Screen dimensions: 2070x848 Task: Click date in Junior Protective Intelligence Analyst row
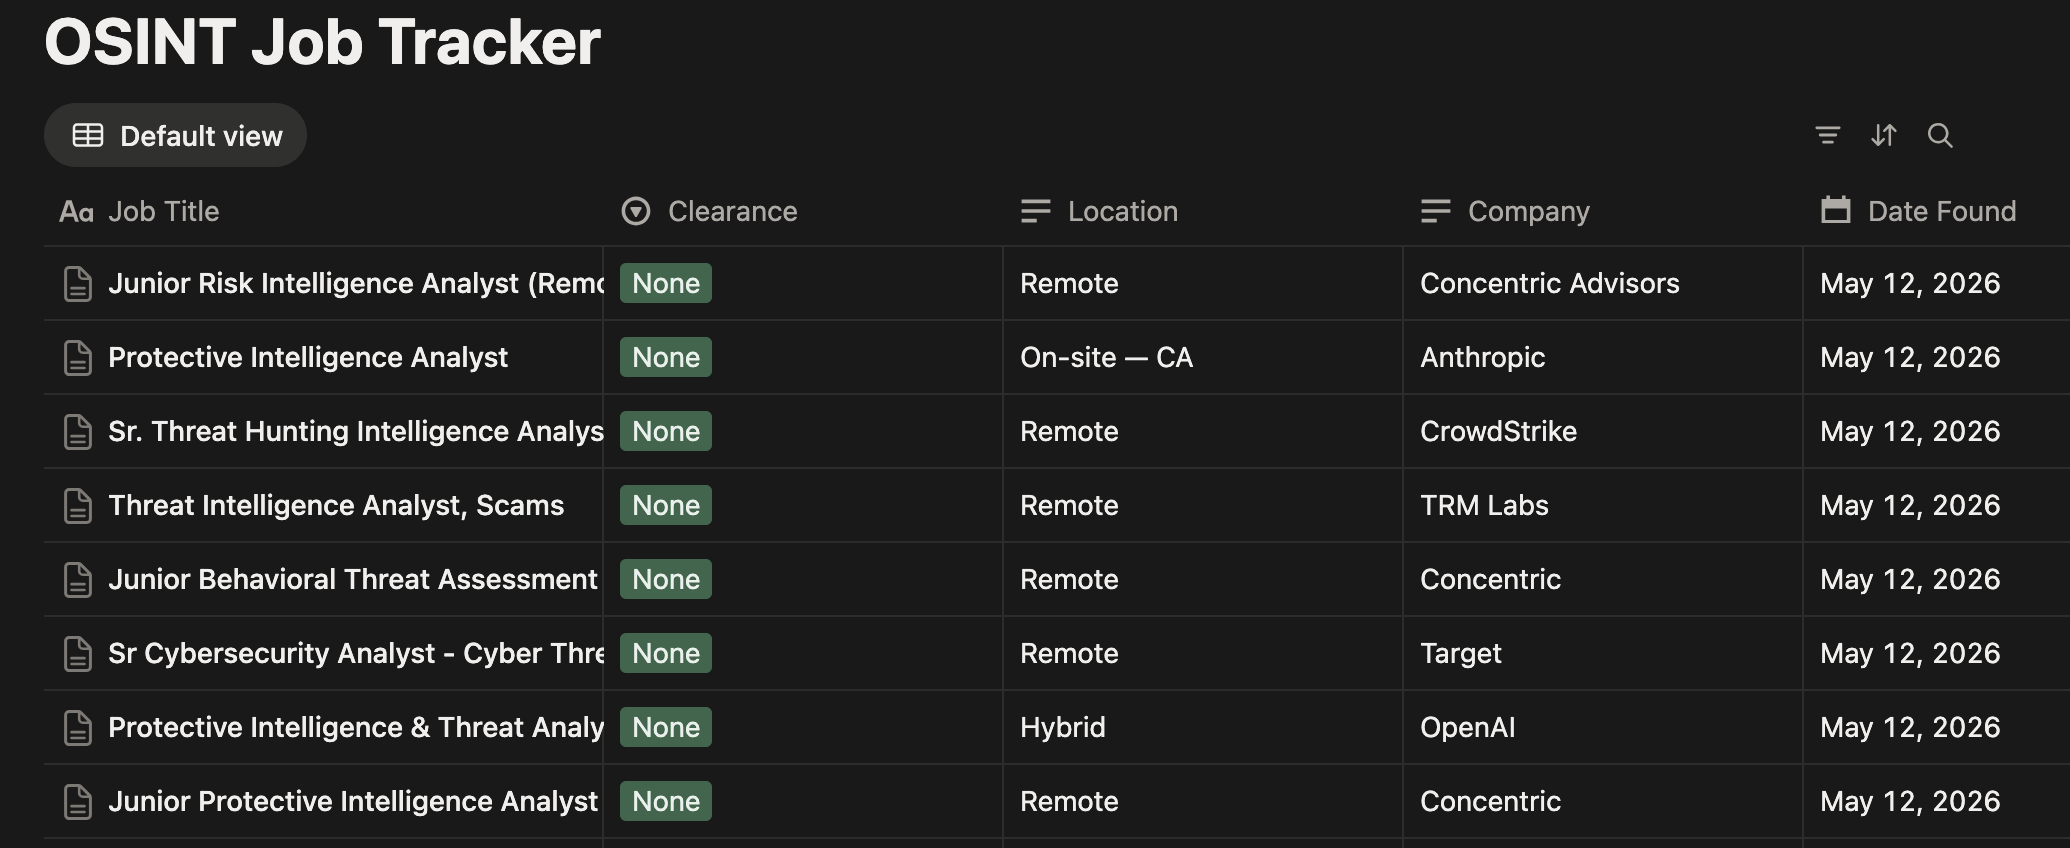point(1910,801)
